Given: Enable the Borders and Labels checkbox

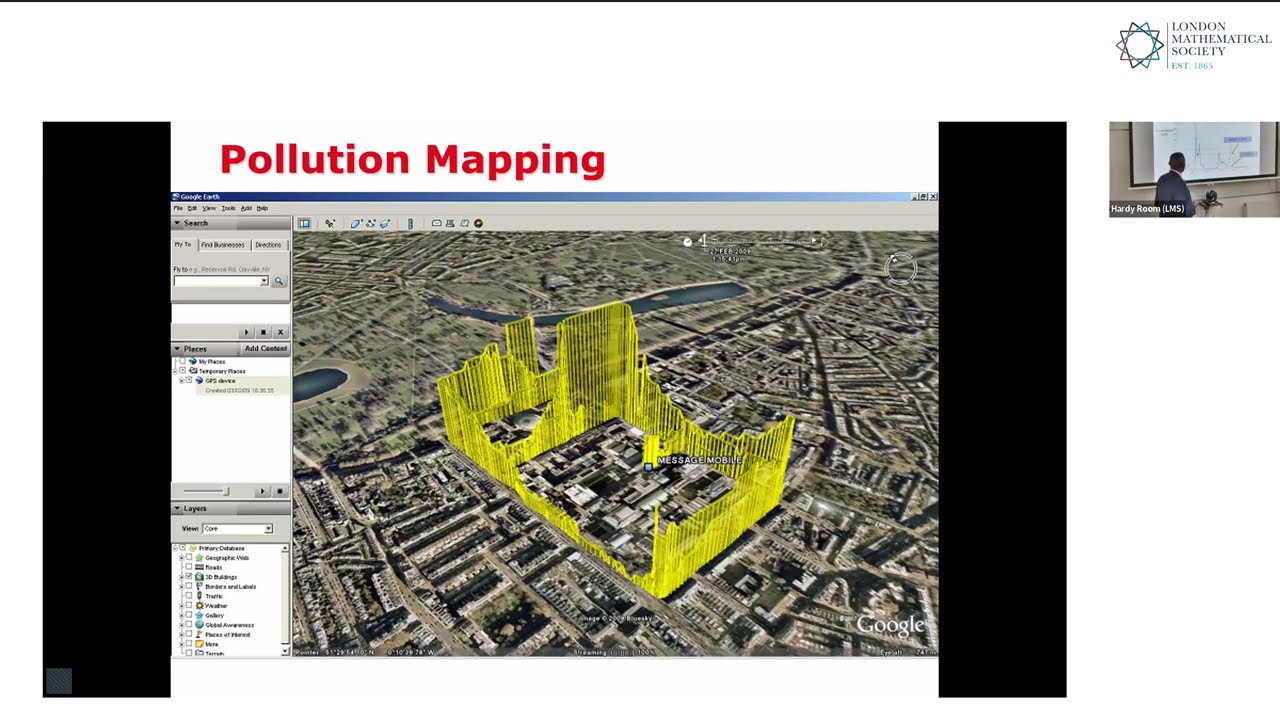Looking at the screenshot, I should click(x=189, y=586).
